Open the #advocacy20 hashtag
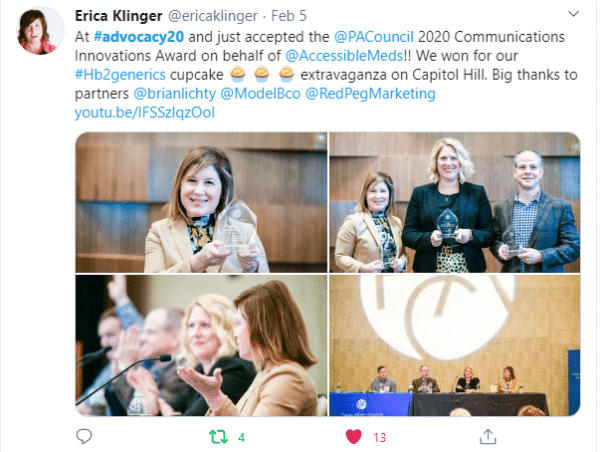Screen dimensions: 600x452 tap(139, 37)
